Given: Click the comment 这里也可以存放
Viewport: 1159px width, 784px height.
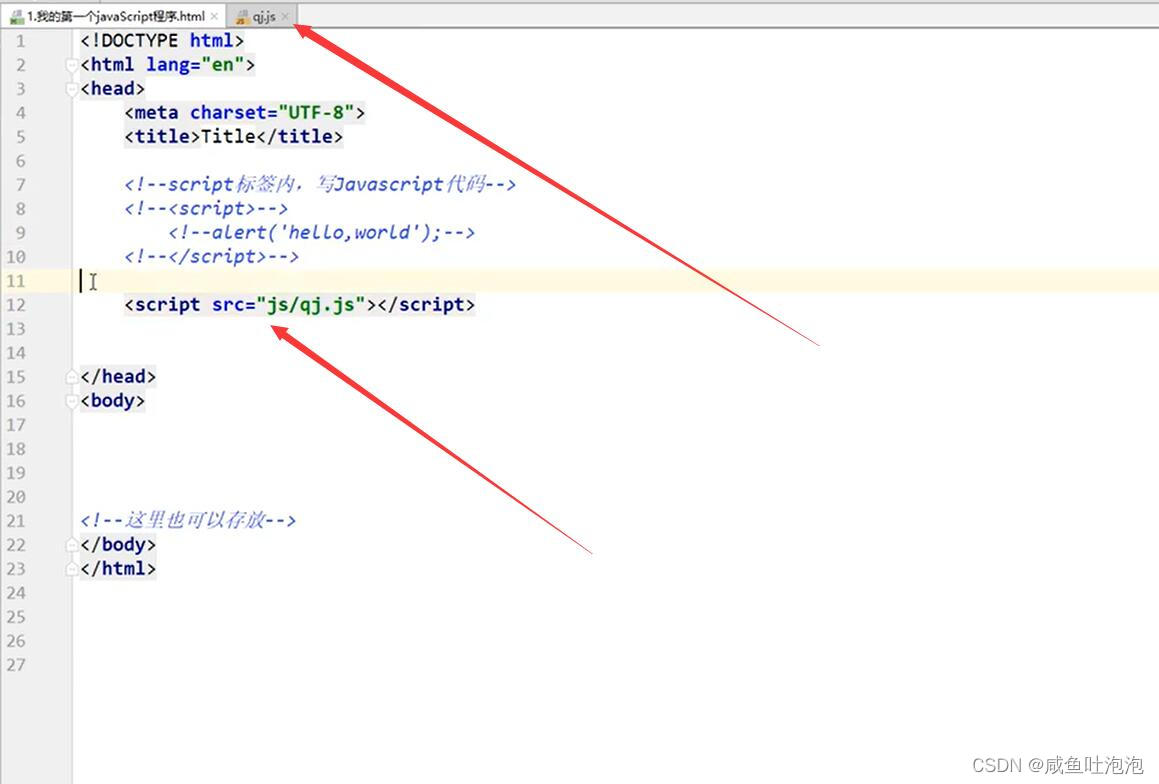Looking at the screenshot, I should (x=188, y=520).
